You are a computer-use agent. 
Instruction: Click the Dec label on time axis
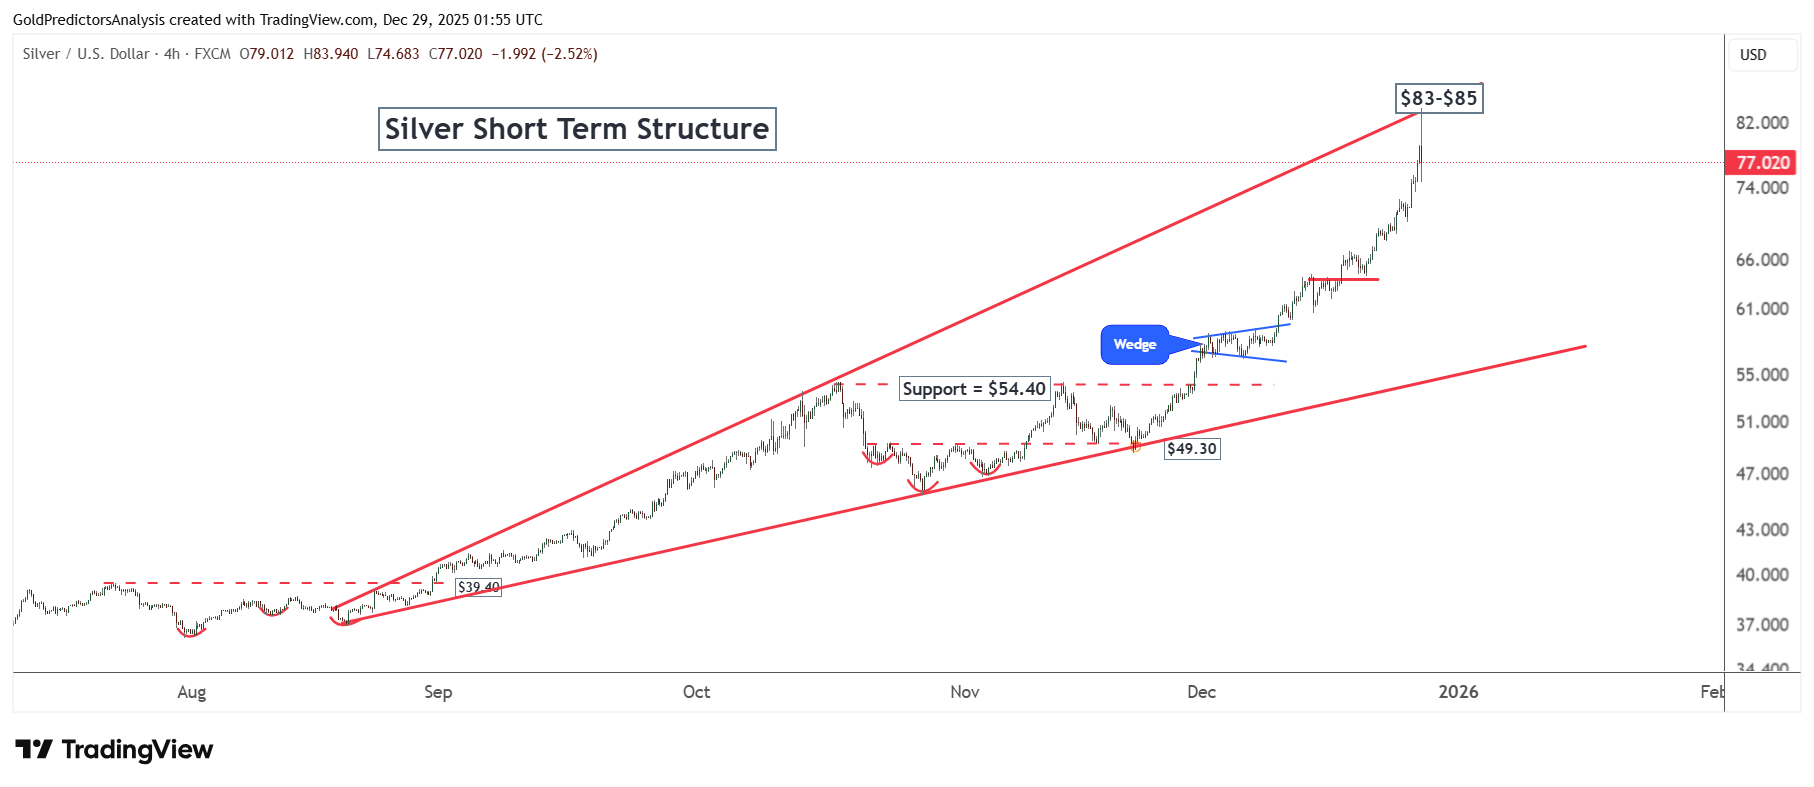pyautogui.click(x=1201, y=692)
